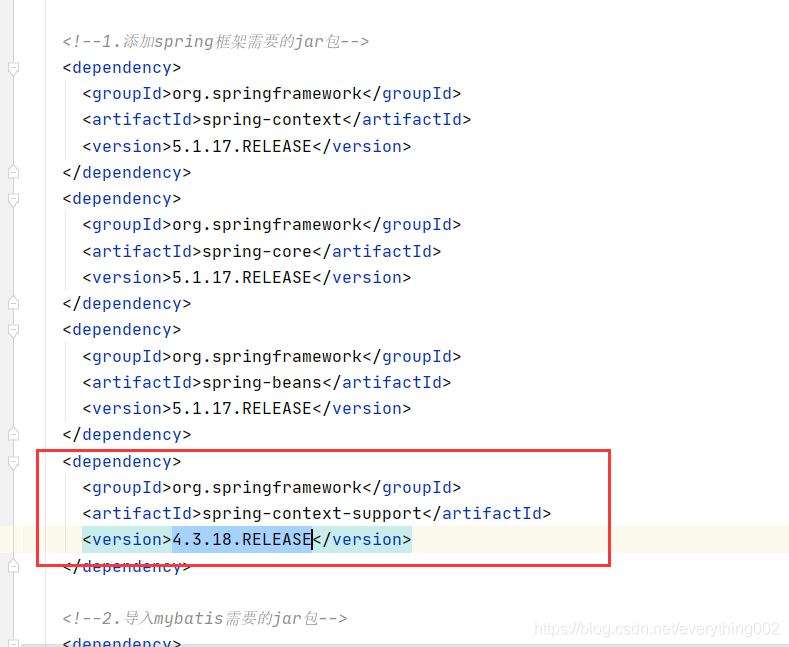
Task: Click groupId line in spring-context-support dependency
Action: (272, 487)
